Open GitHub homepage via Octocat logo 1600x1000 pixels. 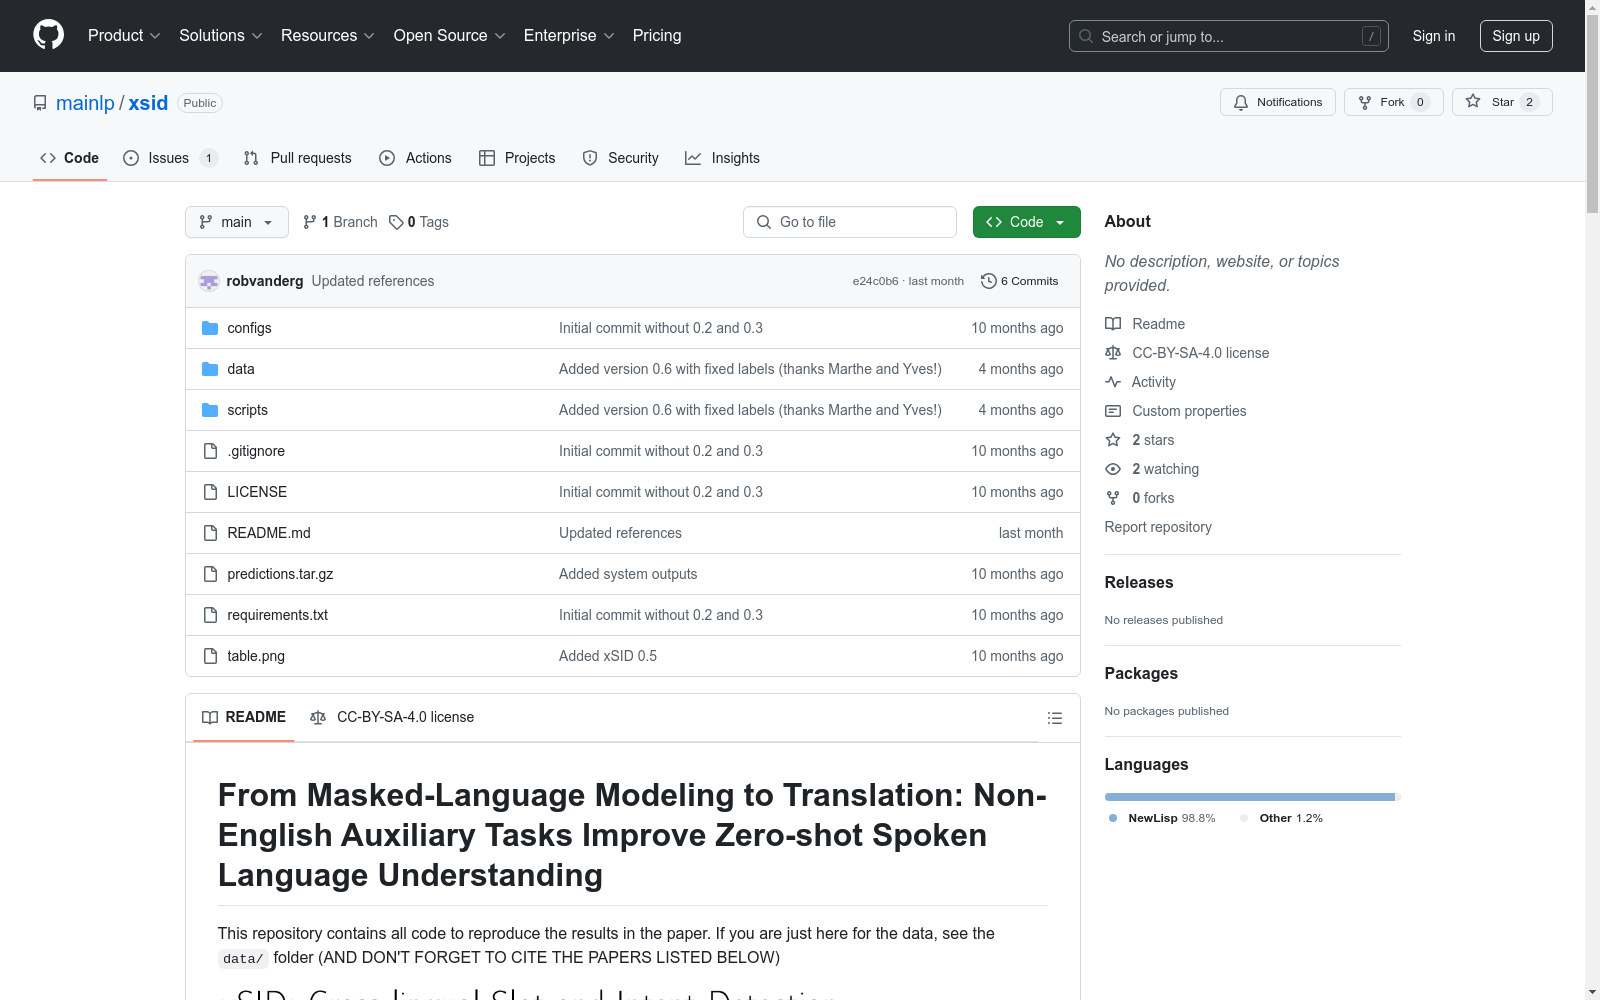coord(48,35)
